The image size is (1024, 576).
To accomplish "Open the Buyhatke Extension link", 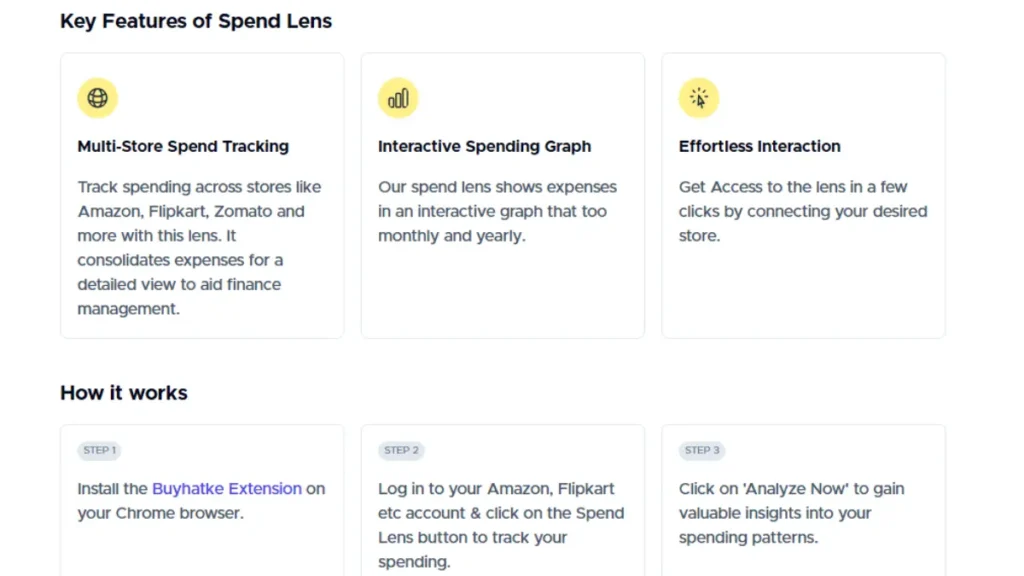I will (x=226, y=488).
